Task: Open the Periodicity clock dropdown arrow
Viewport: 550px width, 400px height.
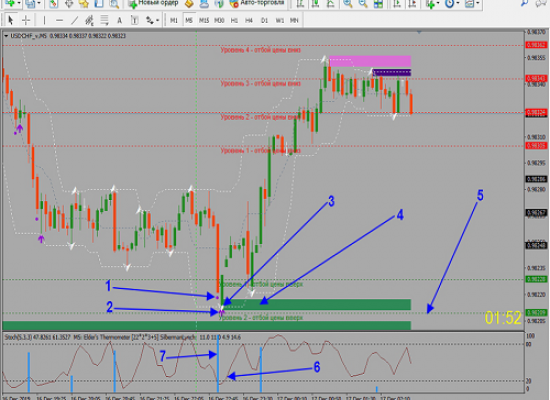Action: pyautogui.click(x=458, y=4)
